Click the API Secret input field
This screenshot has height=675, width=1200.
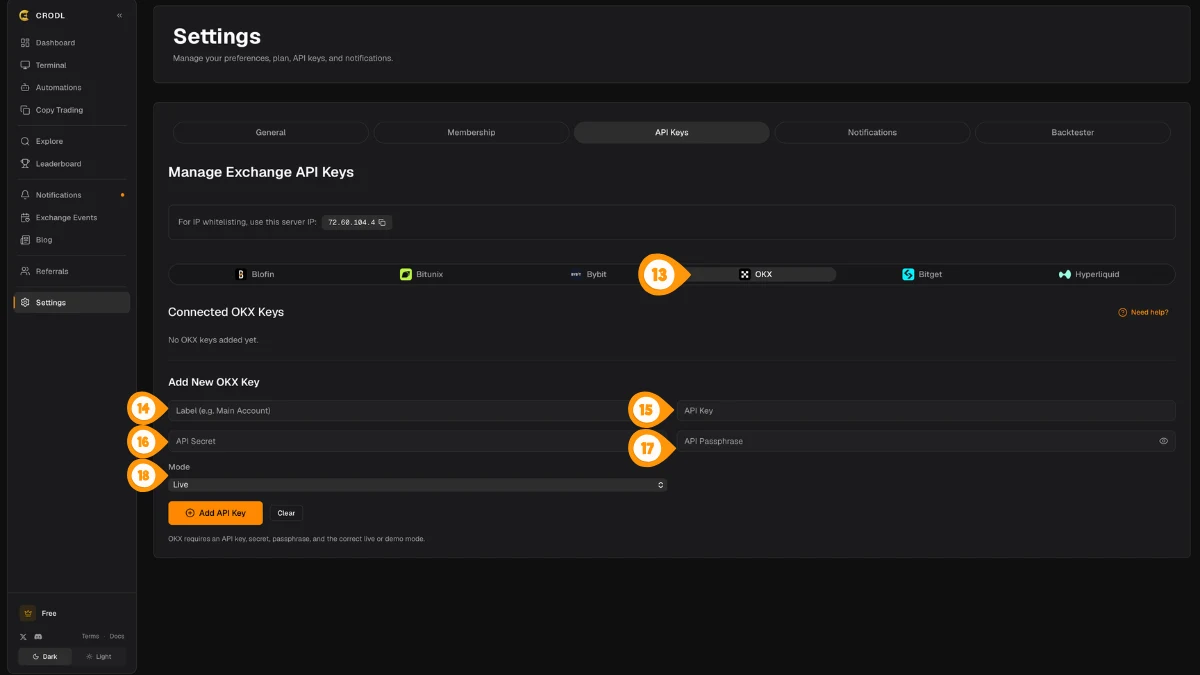coord(418,441)
